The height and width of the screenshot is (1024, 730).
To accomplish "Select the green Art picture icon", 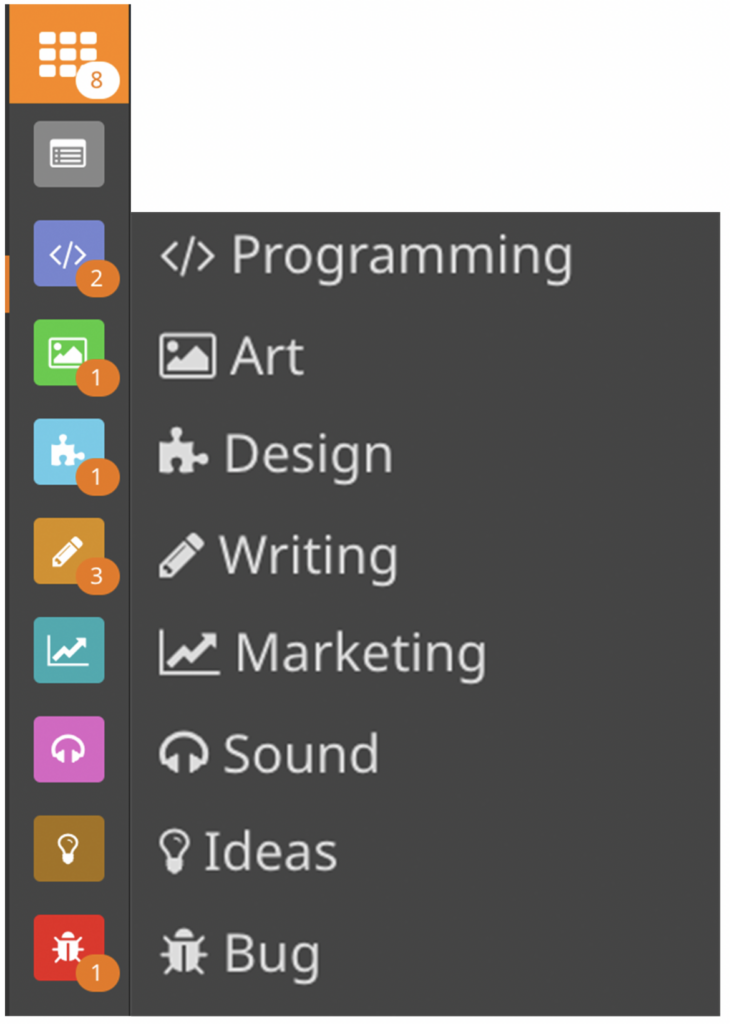I will tap(69, 353).
